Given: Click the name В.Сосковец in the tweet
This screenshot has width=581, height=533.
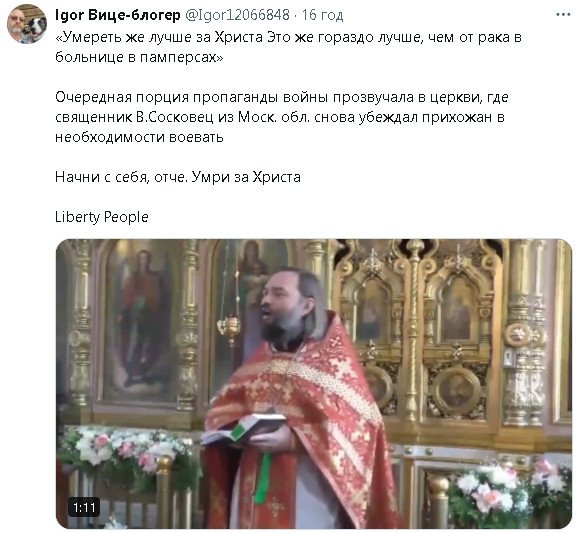Looking at the screenshot, I should point(175,117).
